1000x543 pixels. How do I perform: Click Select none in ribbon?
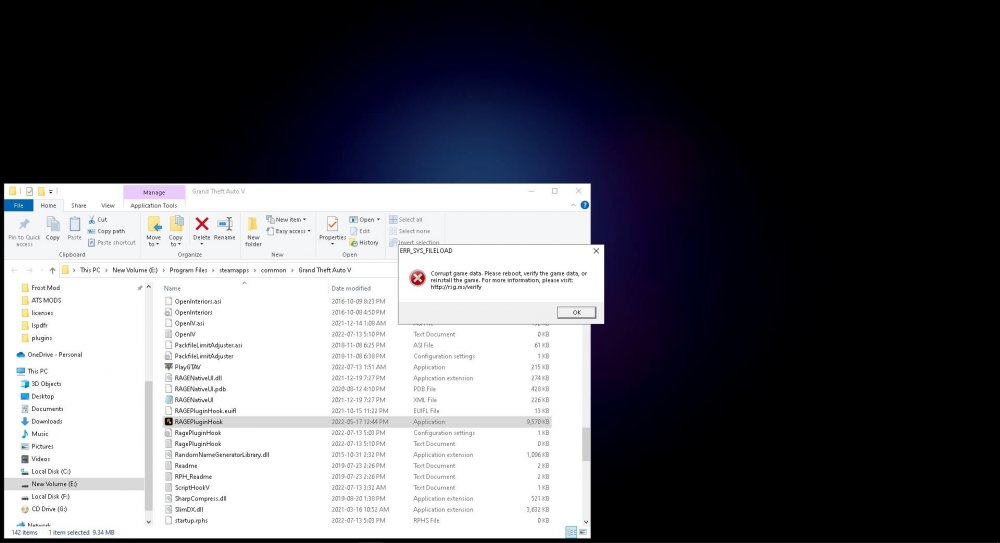[x=409, y=231]
